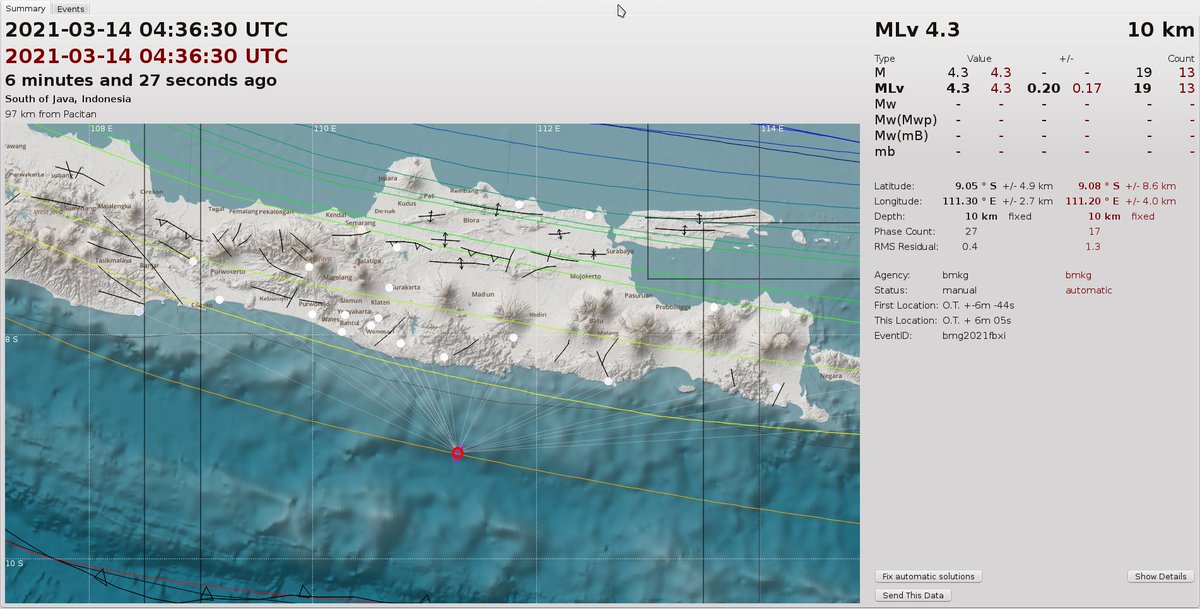This screenshot has height=609, width=1200.
Task: Click the Semarang city label on map
Action: pyautogui.click(x=359, y=223)
